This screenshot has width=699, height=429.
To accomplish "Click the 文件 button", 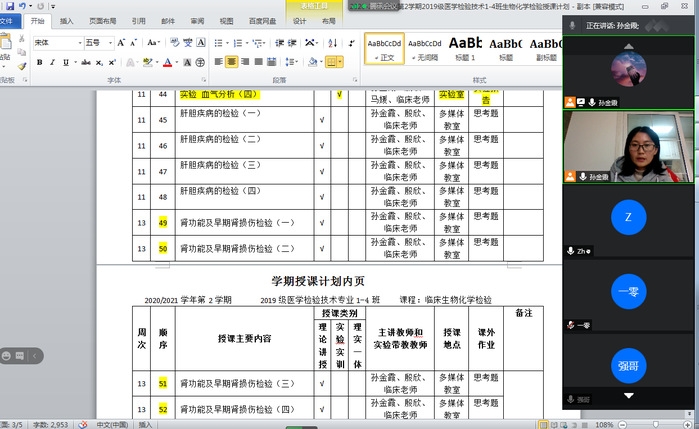I will (8, 20).
